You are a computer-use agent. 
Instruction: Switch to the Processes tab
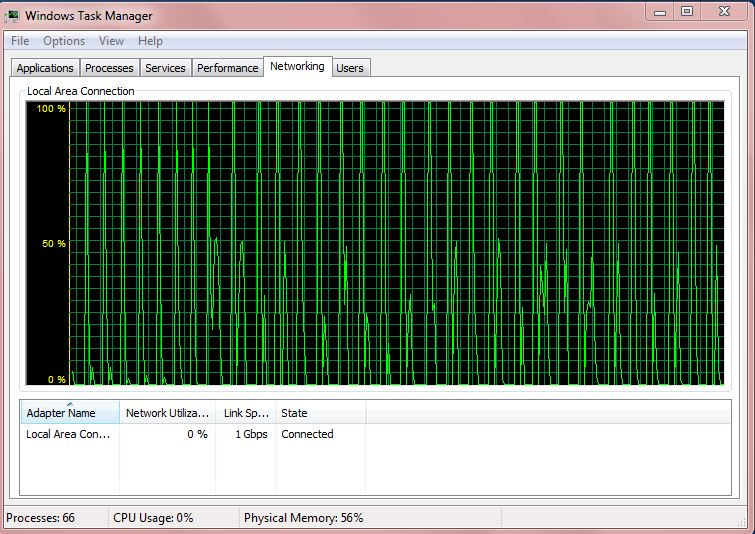coord(109,68)
